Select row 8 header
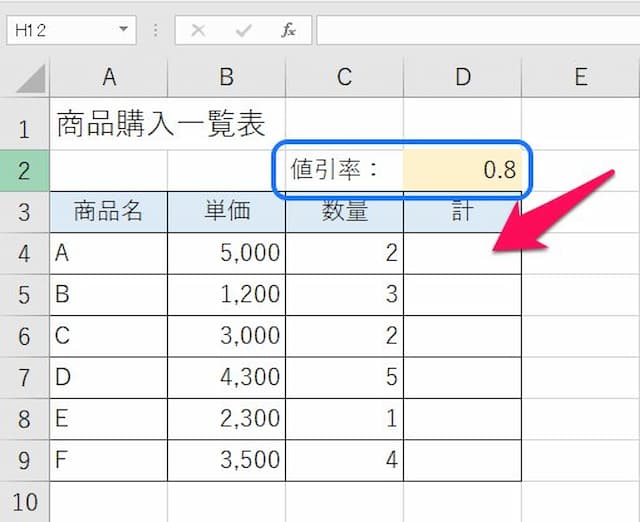Screen dimensions: 640x522 click(24, 419)
